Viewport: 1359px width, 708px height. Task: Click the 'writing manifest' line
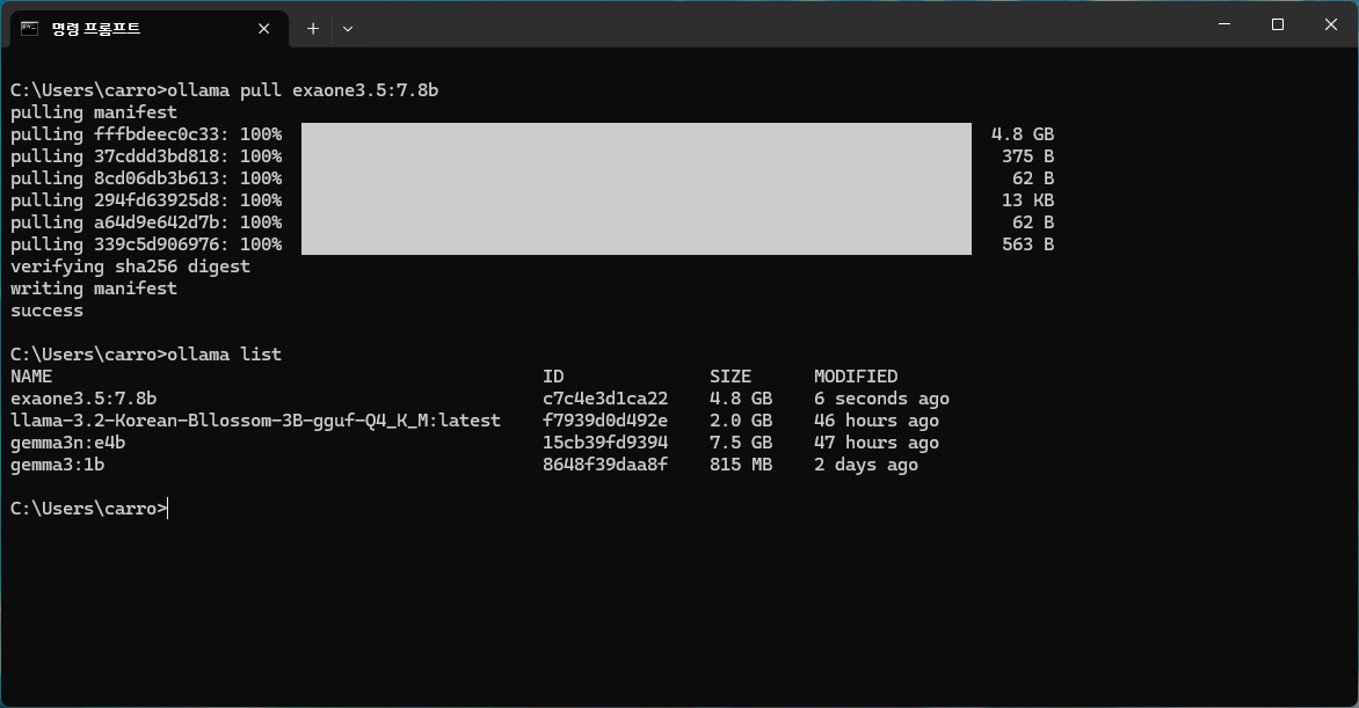(x=94, y=288)
